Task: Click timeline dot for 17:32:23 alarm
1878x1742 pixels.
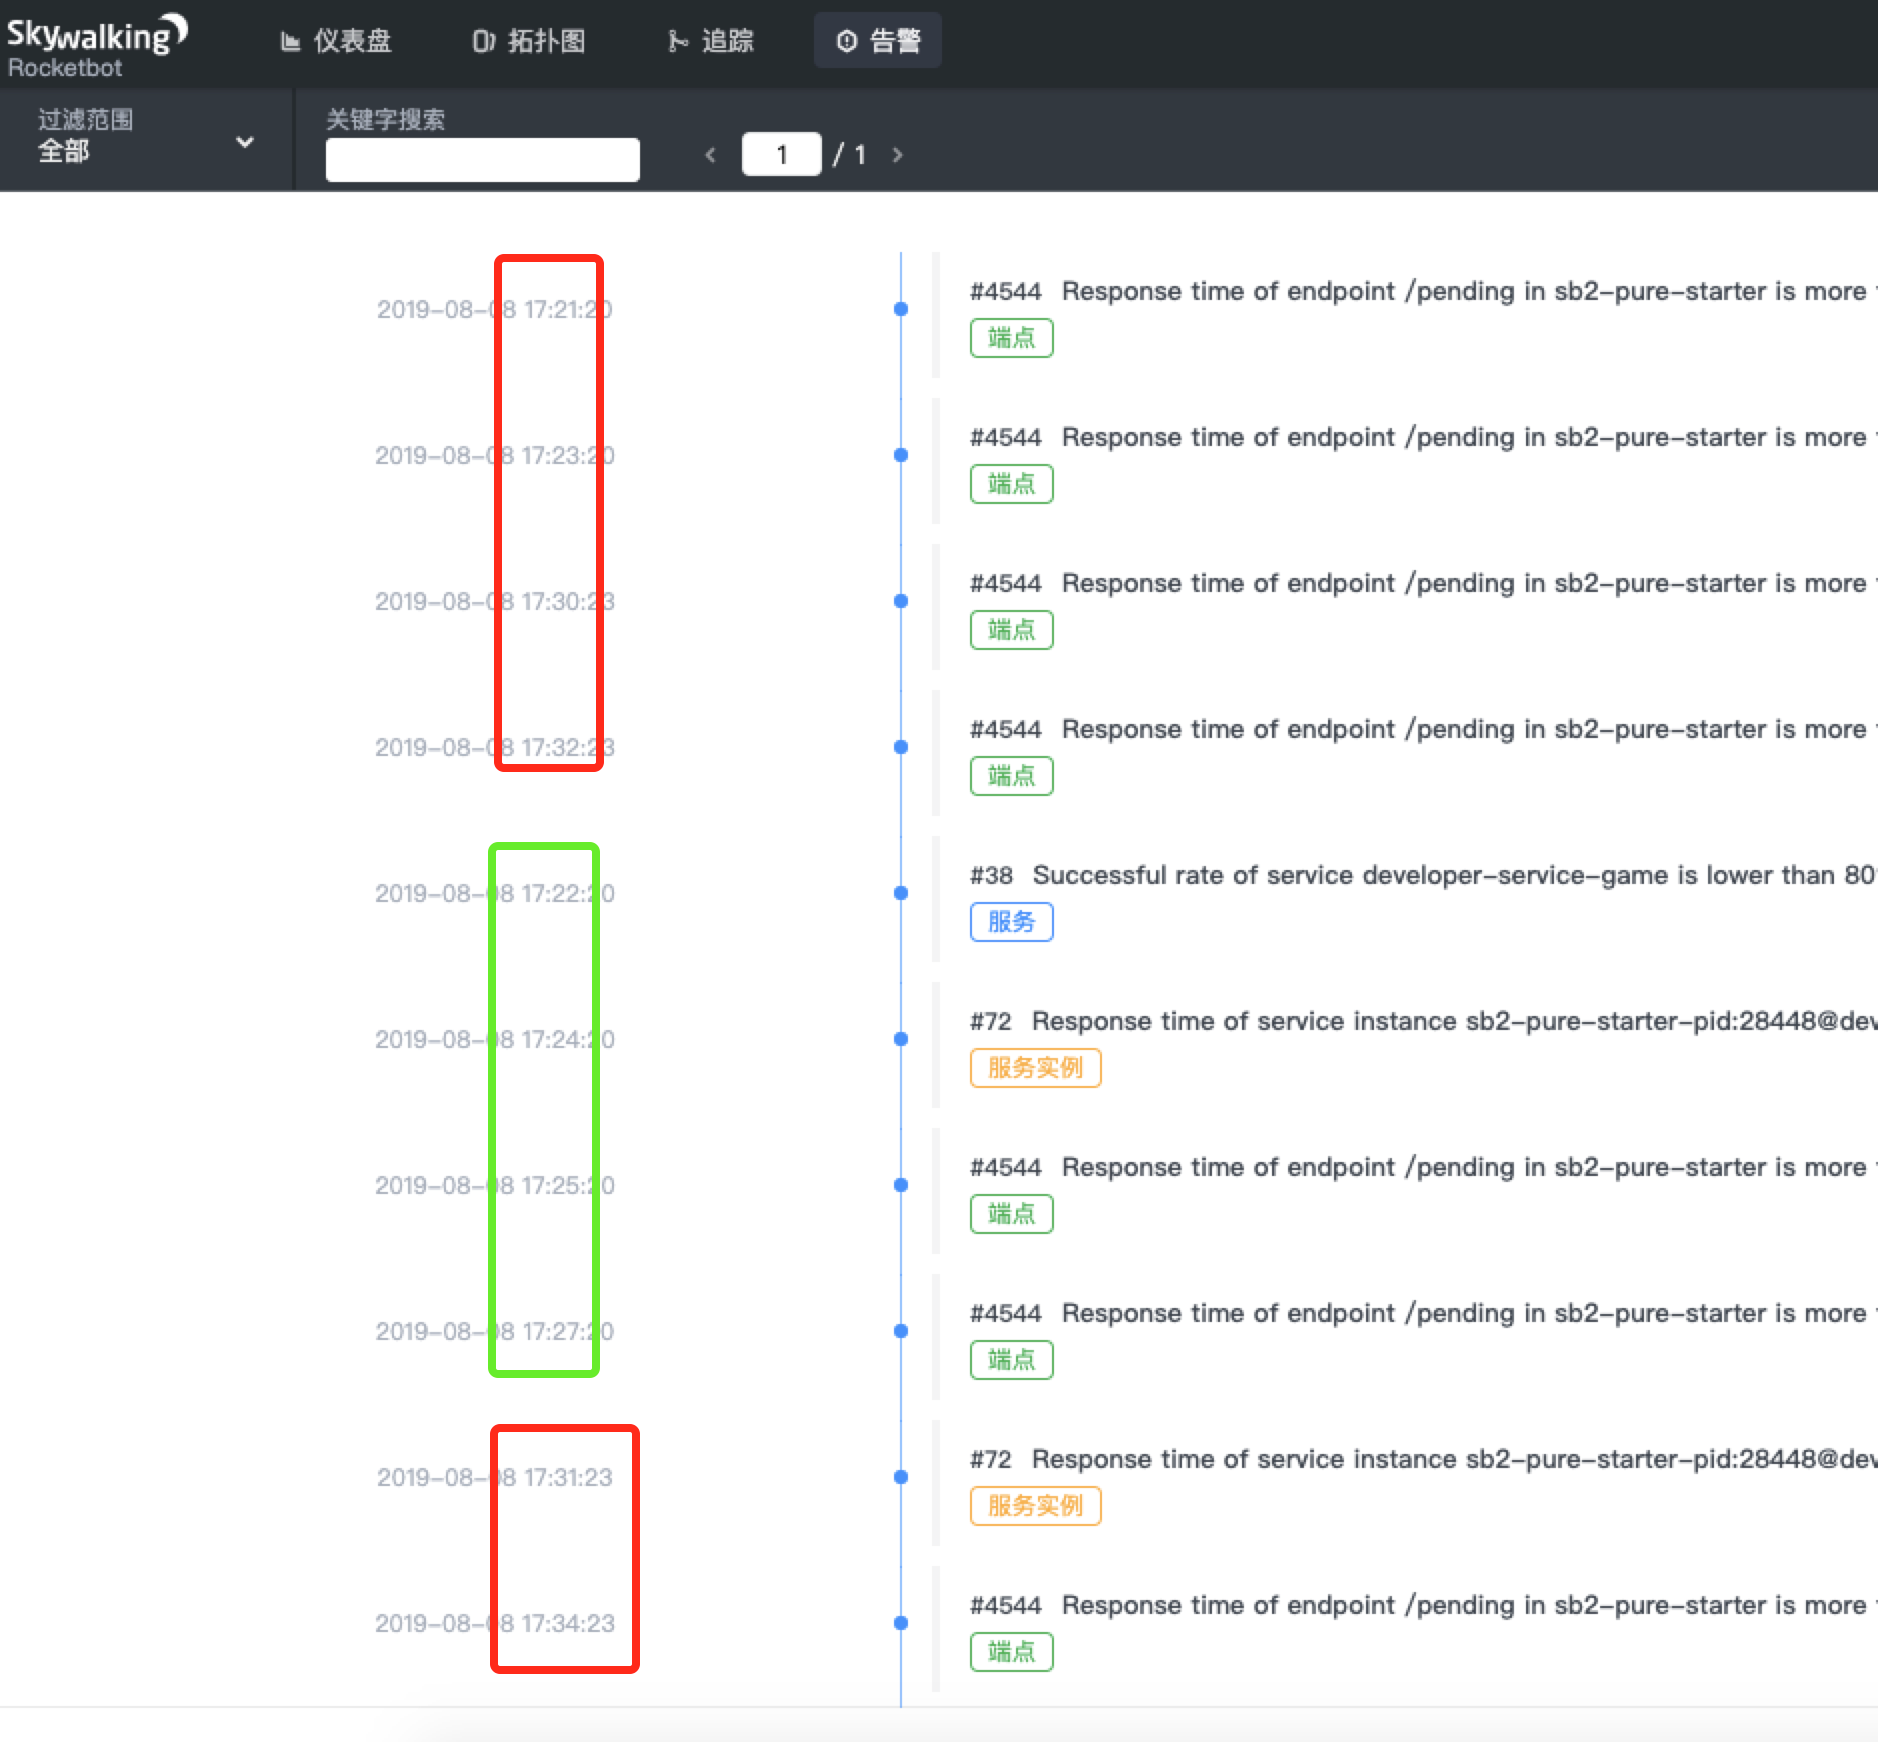Action: click(x=901, y=747)
